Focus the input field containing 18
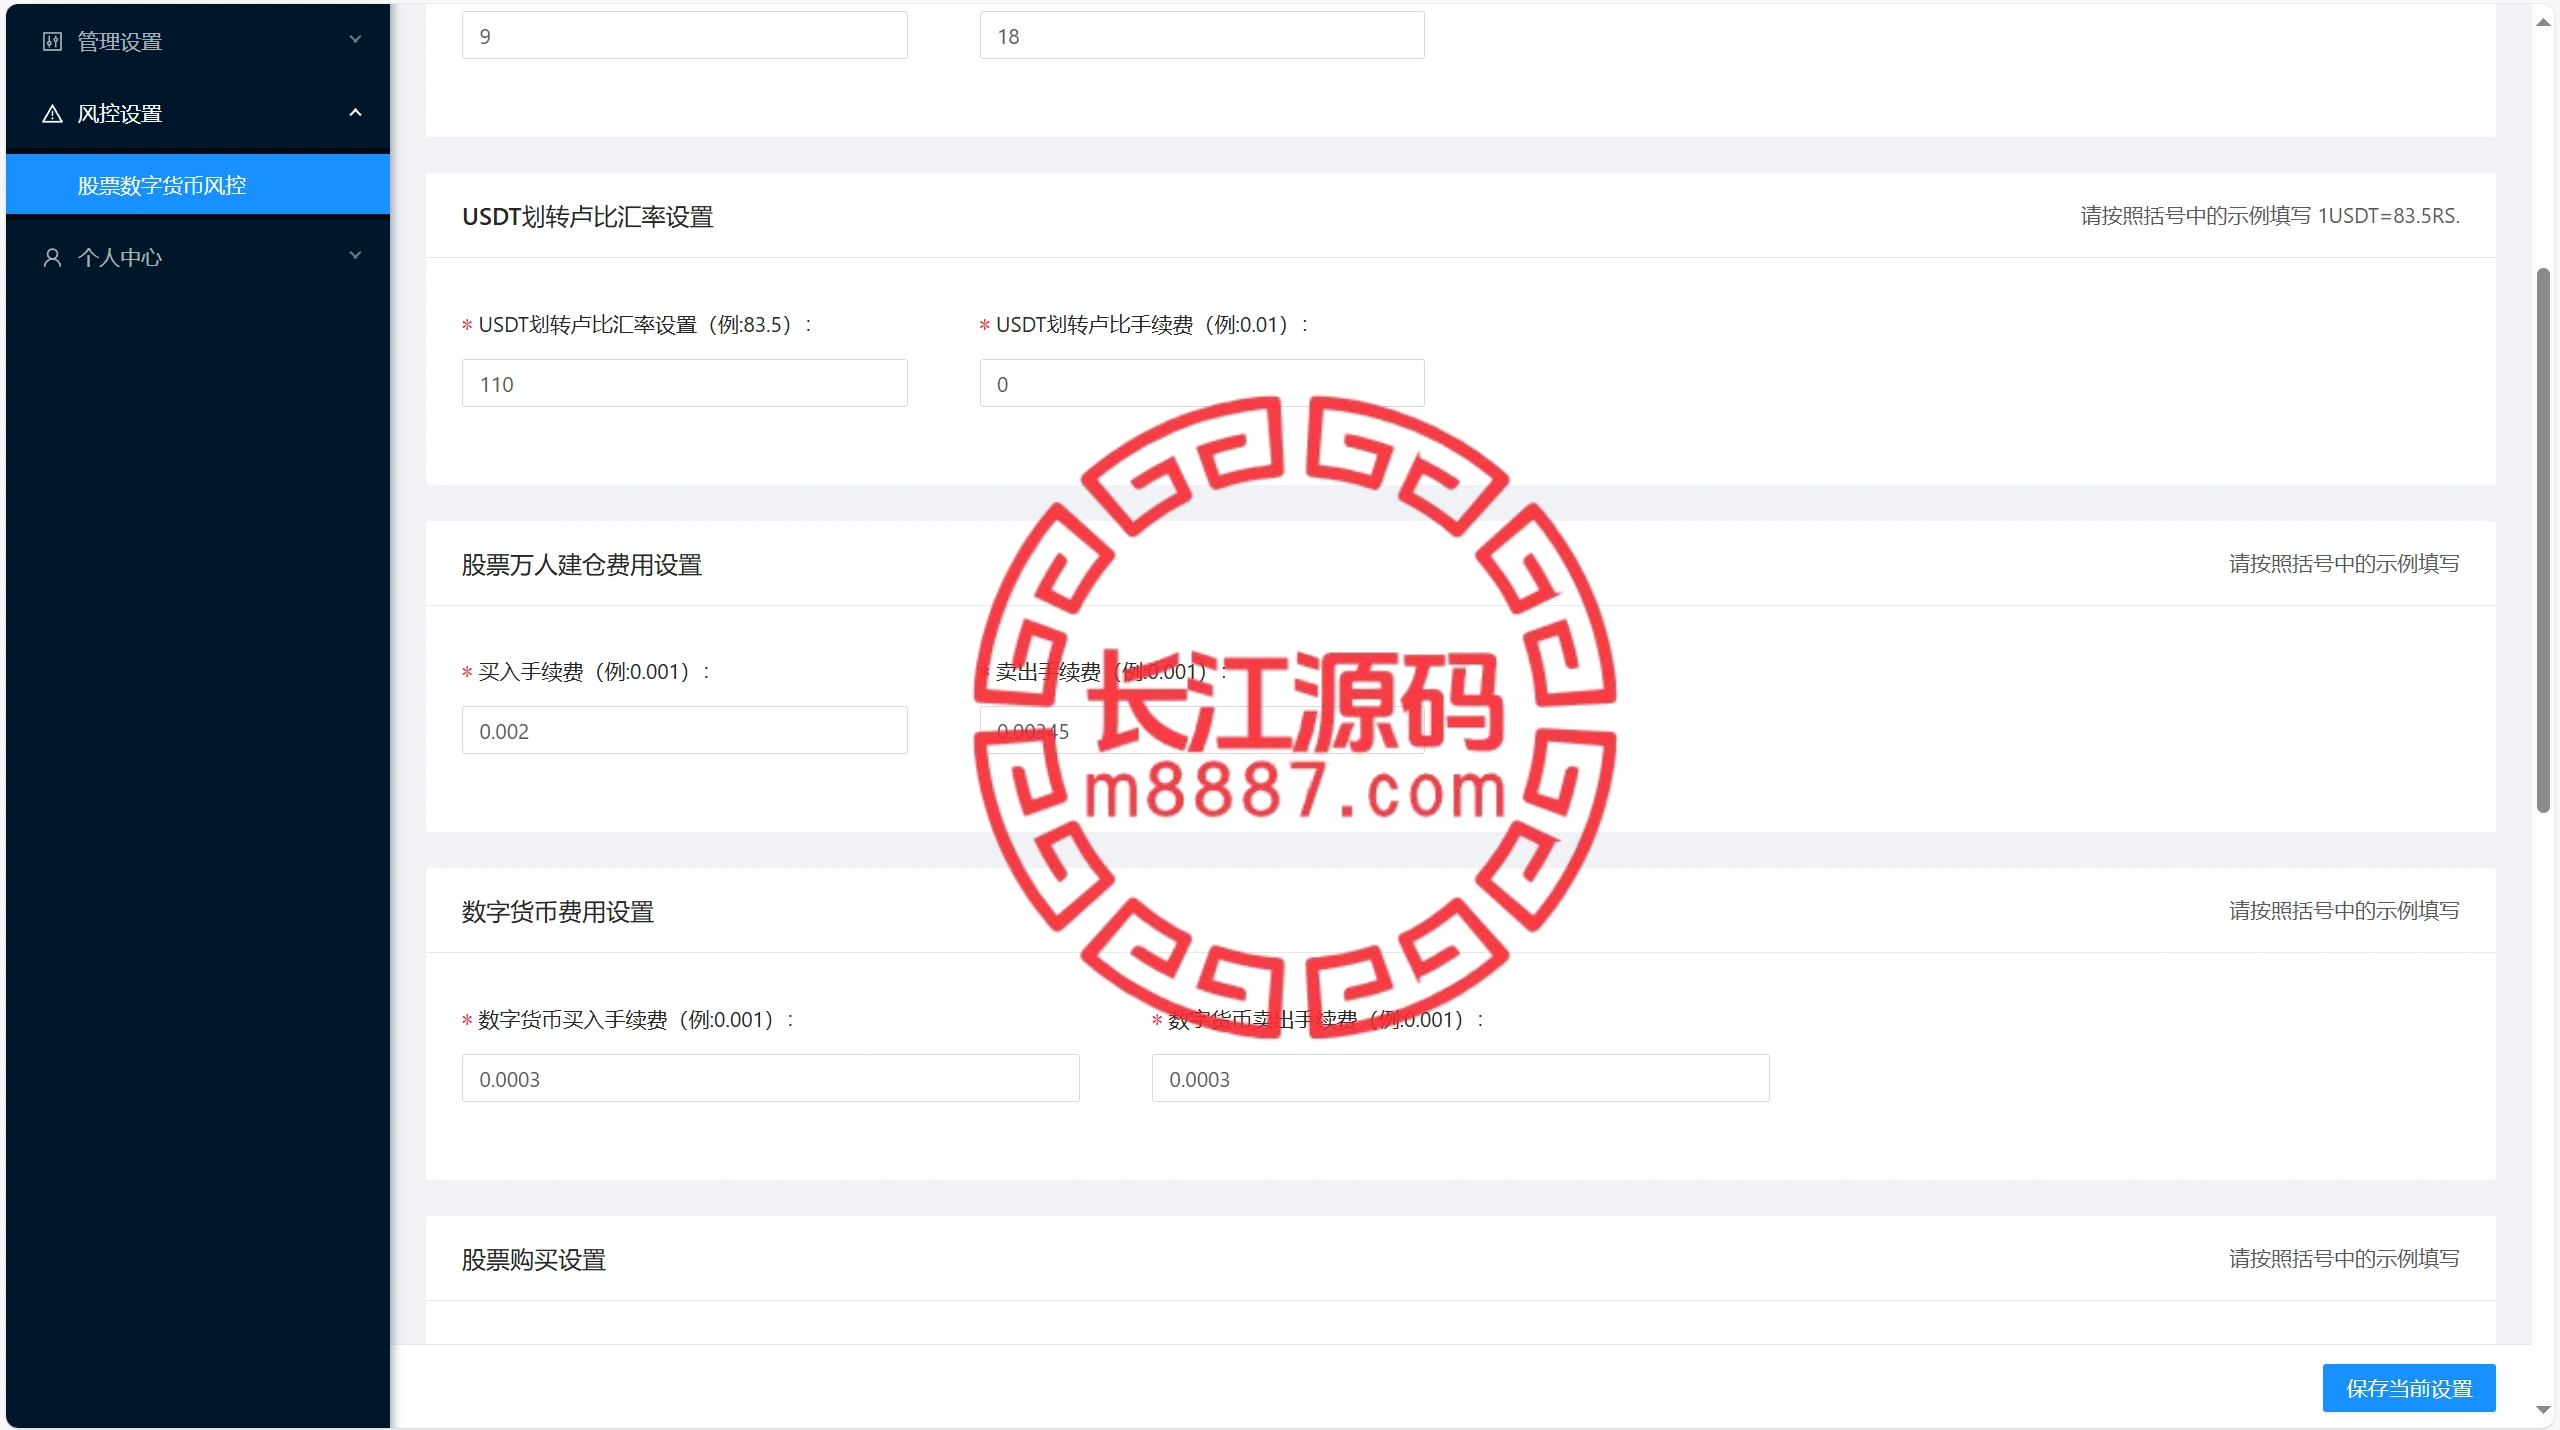The image size is (2560, 1430). pyautogui.click(x=1202, y=36)
